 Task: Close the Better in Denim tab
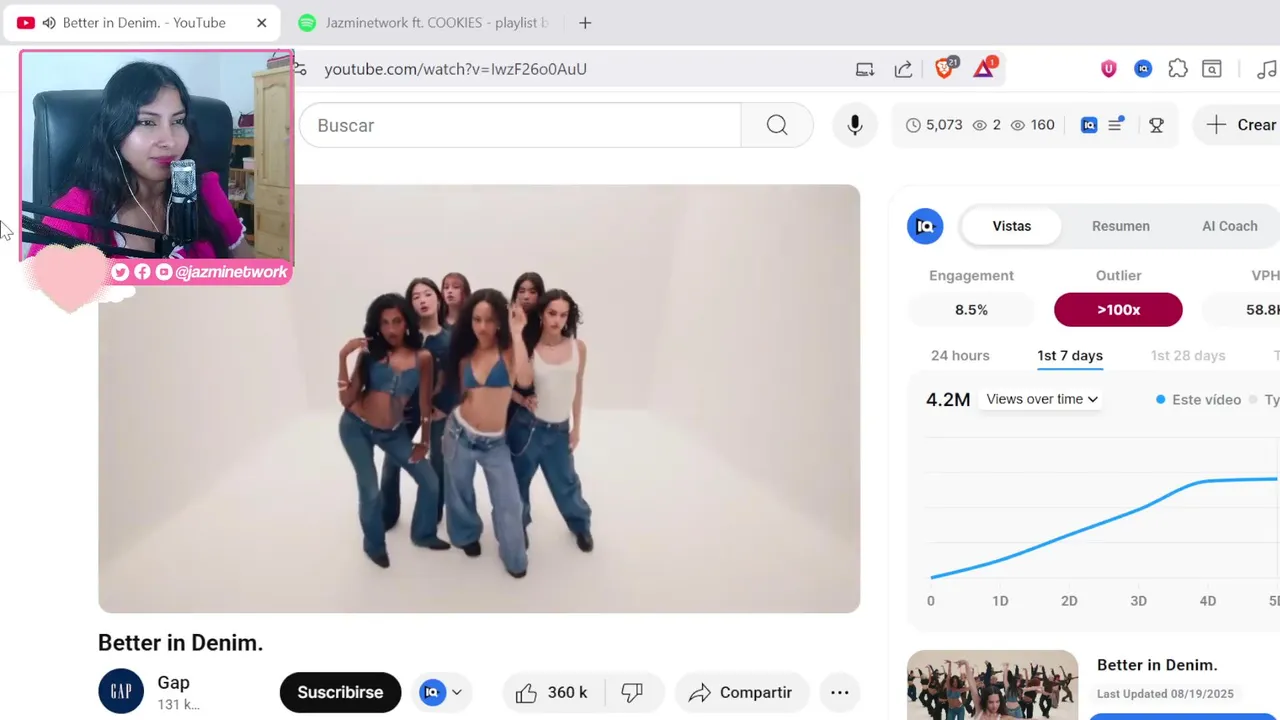click(262, 22)
